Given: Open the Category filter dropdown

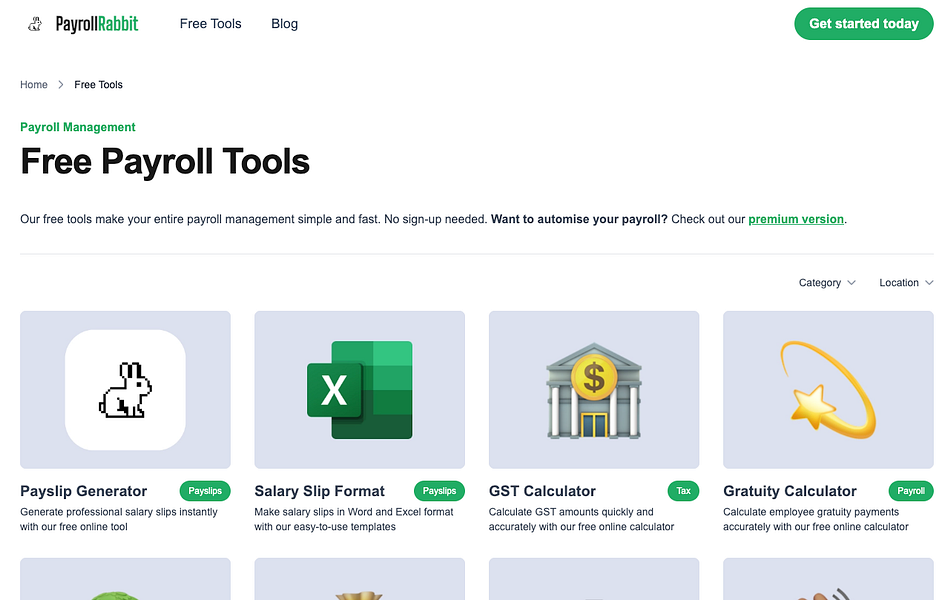Looking at the screenshot, I should point(827,283).
